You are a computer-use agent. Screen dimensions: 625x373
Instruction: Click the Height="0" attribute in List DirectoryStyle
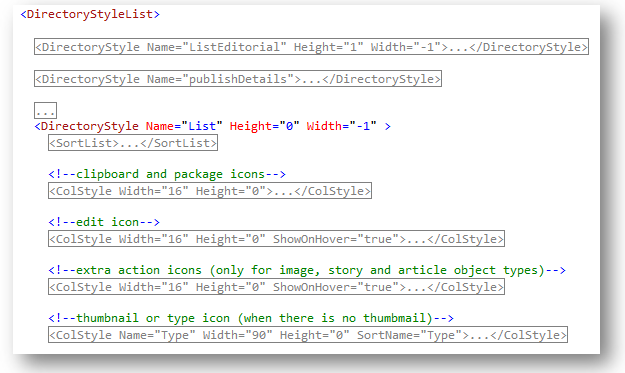264,126
